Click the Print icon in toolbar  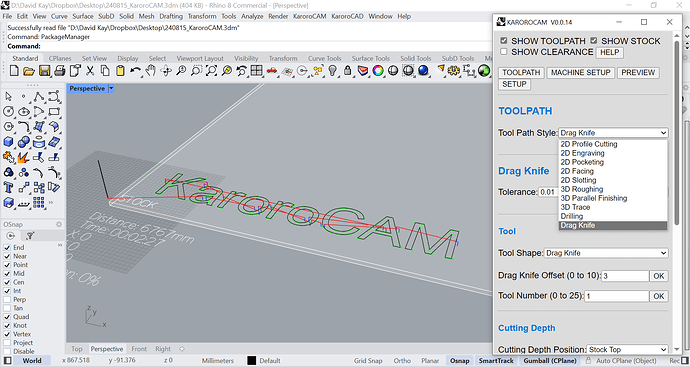59,70
